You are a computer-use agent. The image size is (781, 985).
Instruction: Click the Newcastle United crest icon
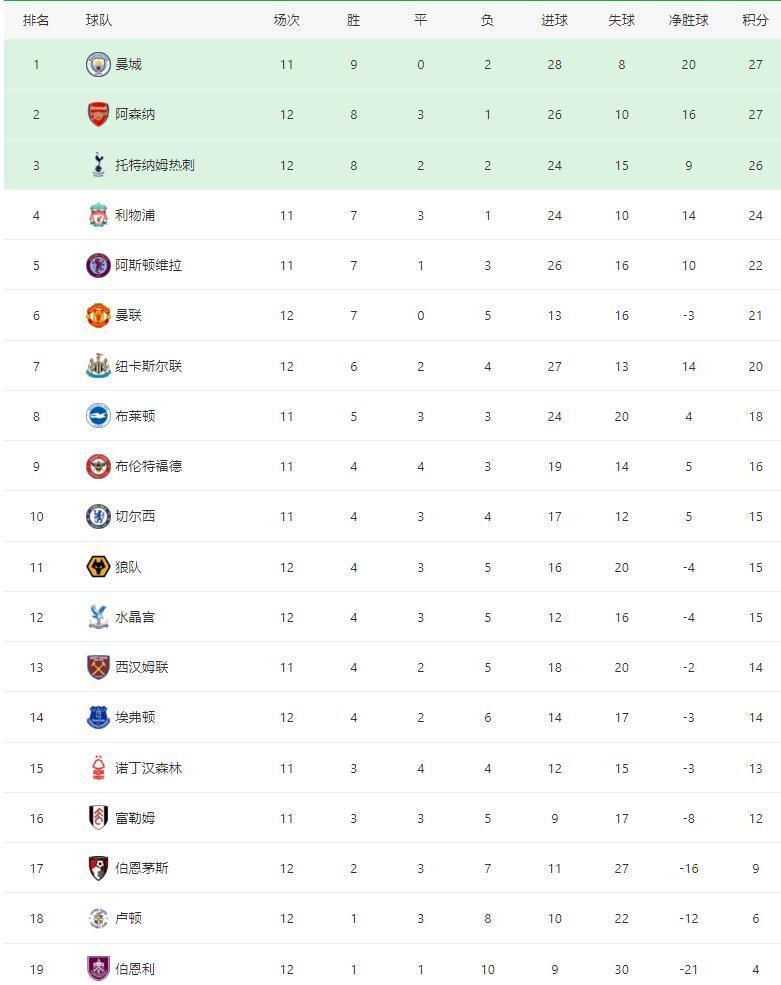click(98, 366)
